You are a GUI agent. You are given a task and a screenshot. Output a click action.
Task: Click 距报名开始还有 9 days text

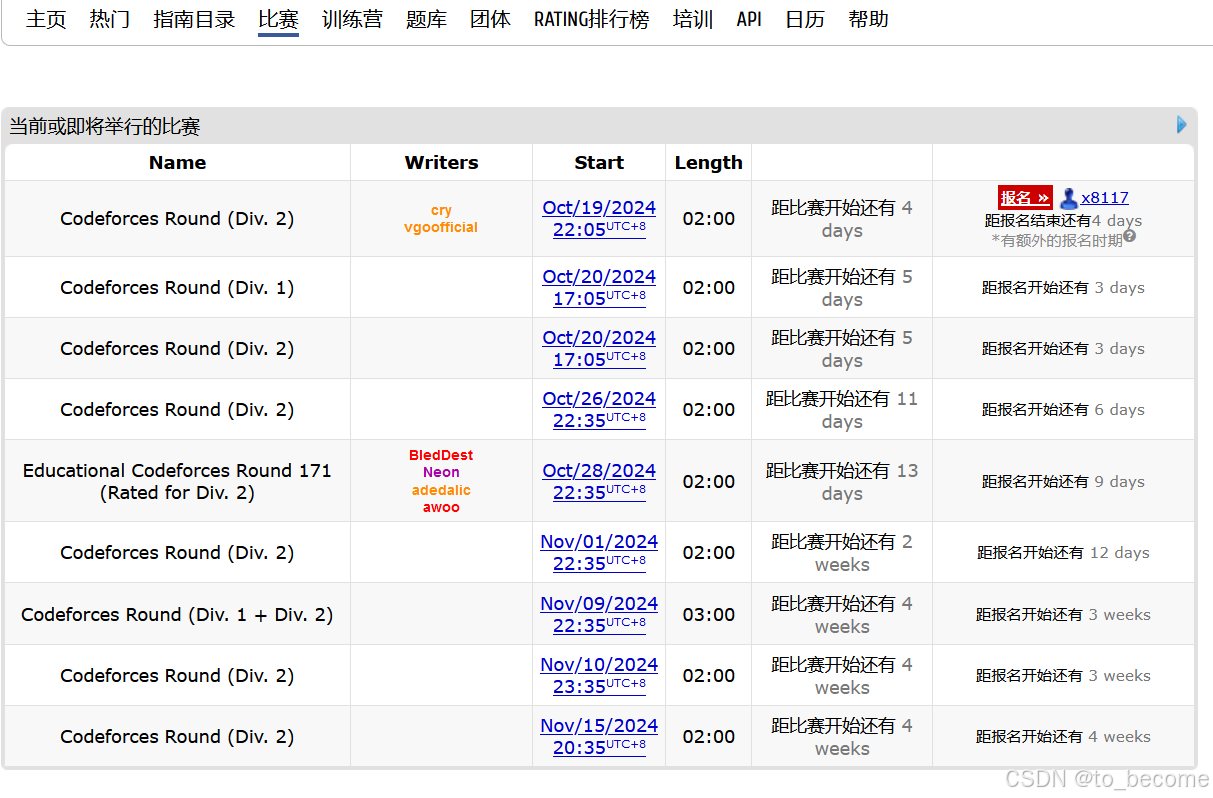[x=1063, y=481]
